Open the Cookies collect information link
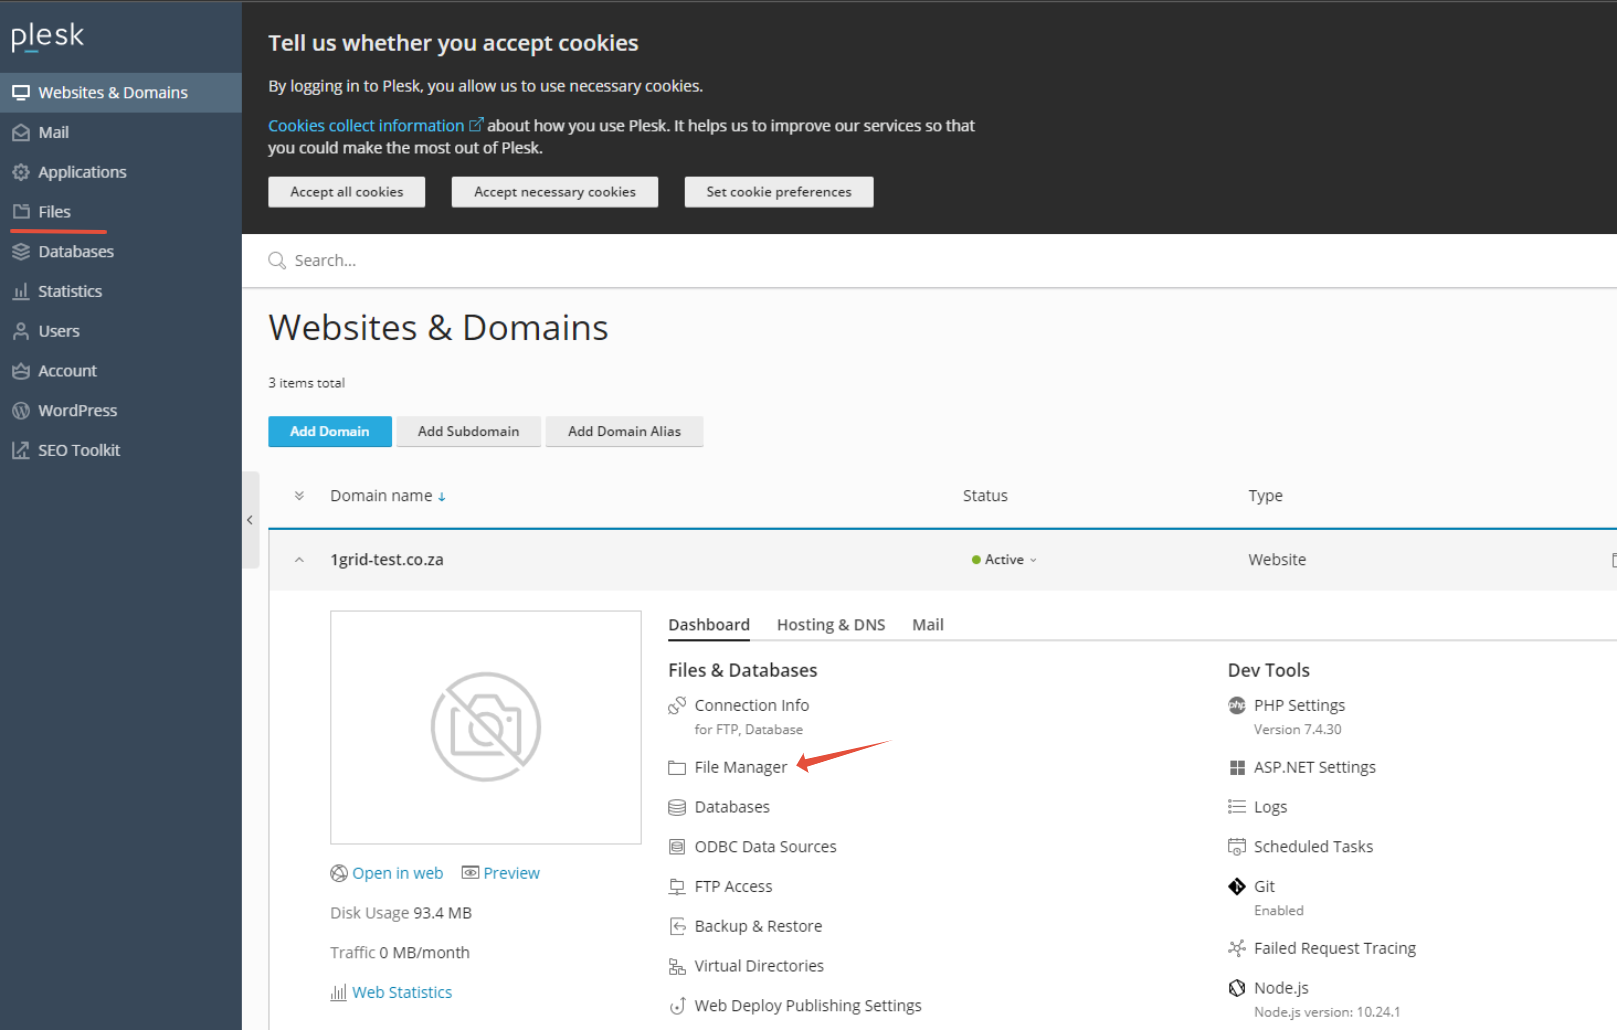Image resolution: width=1617 pixels, height=1030 pixels. [x=375, y=125]
